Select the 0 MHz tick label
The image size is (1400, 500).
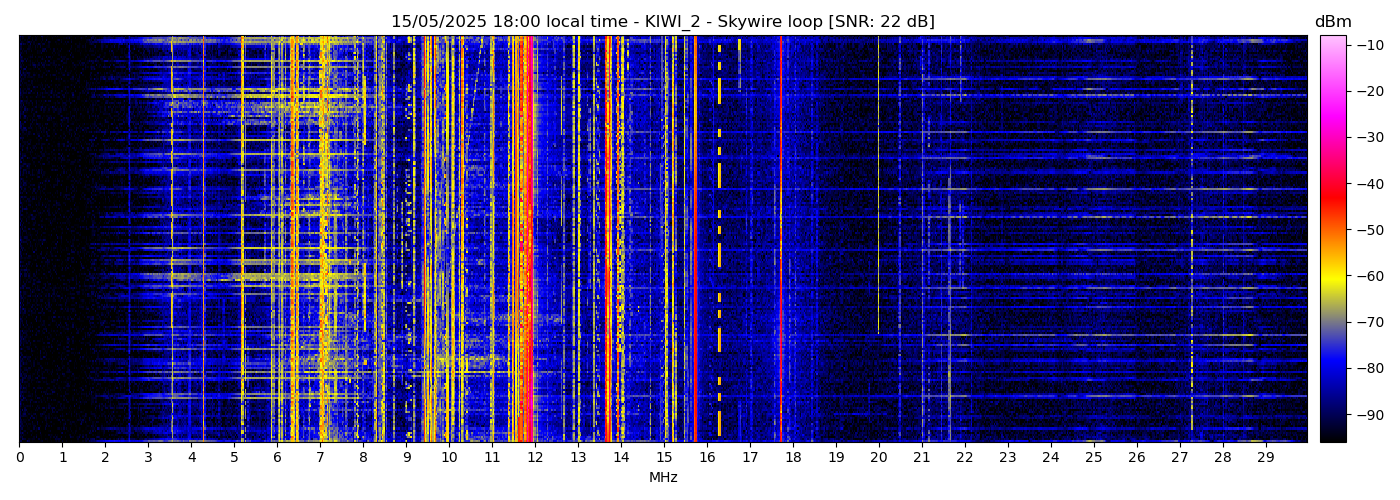click(19, 457)
